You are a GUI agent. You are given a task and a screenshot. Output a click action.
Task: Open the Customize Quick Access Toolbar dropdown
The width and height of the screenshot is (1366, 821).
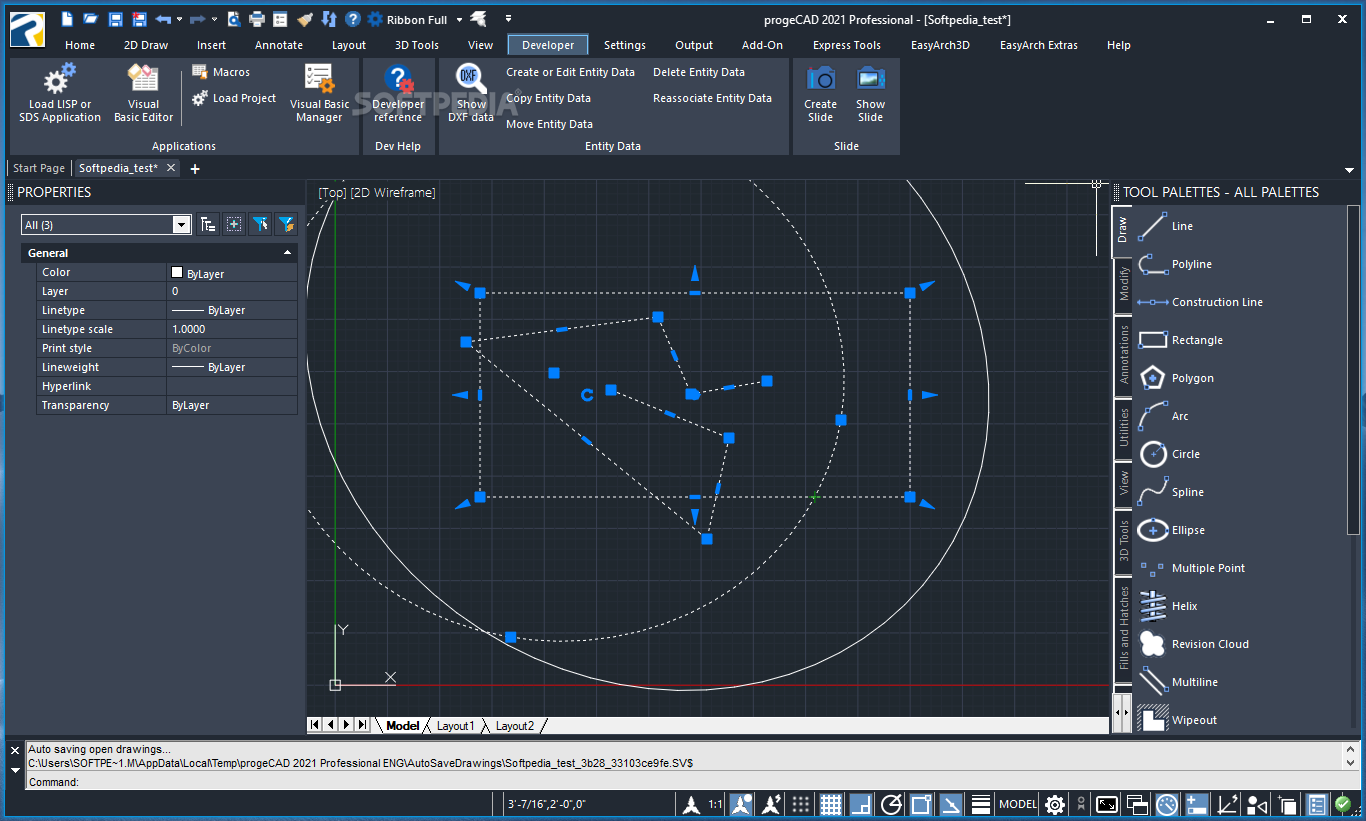click(x=508, y=19)
